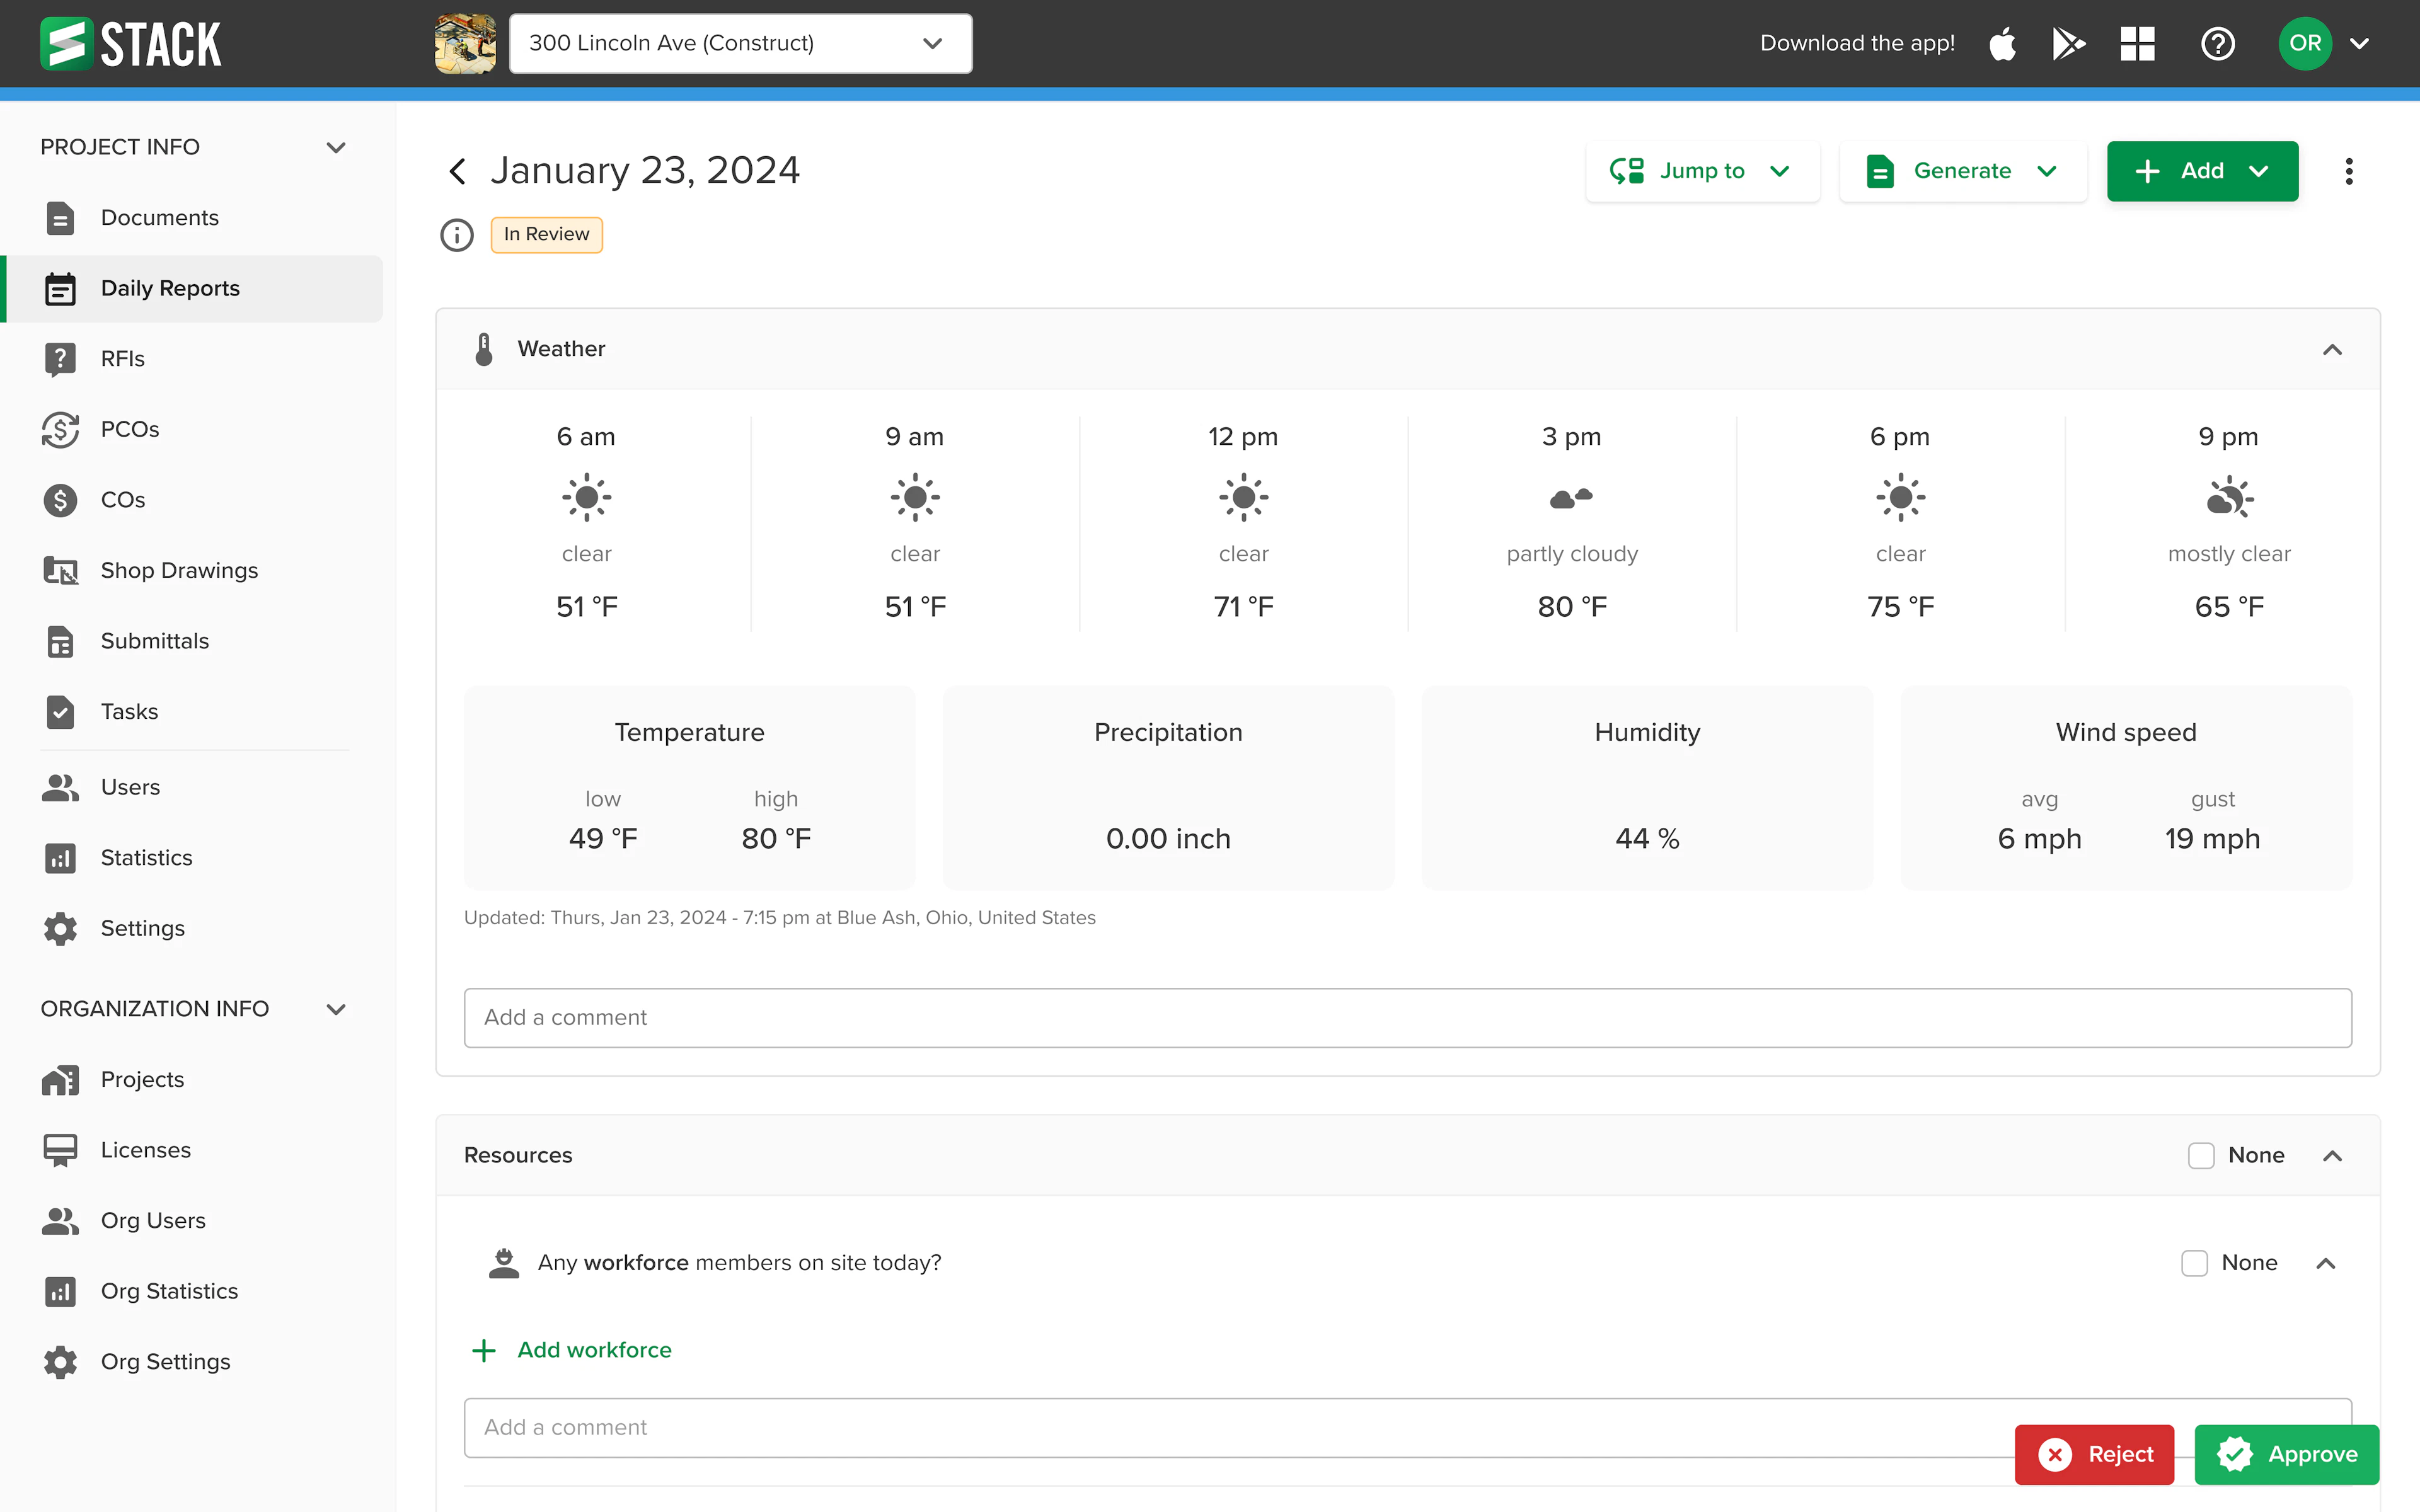Select Daily Reports in the sidebar

click(x=170, y=288)
